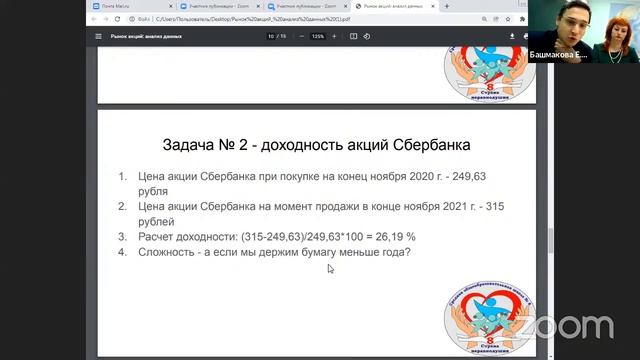Open the search icon in the address bar
The image size is (640, 360).
(x=484, y=19)
